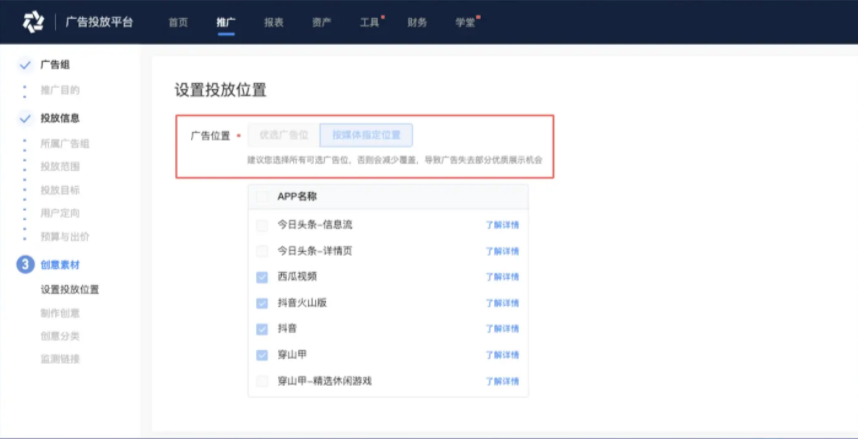The image size is (858, 439).
Task: Select 设置投放位置 in sidebar
Action: pos(70,290)
